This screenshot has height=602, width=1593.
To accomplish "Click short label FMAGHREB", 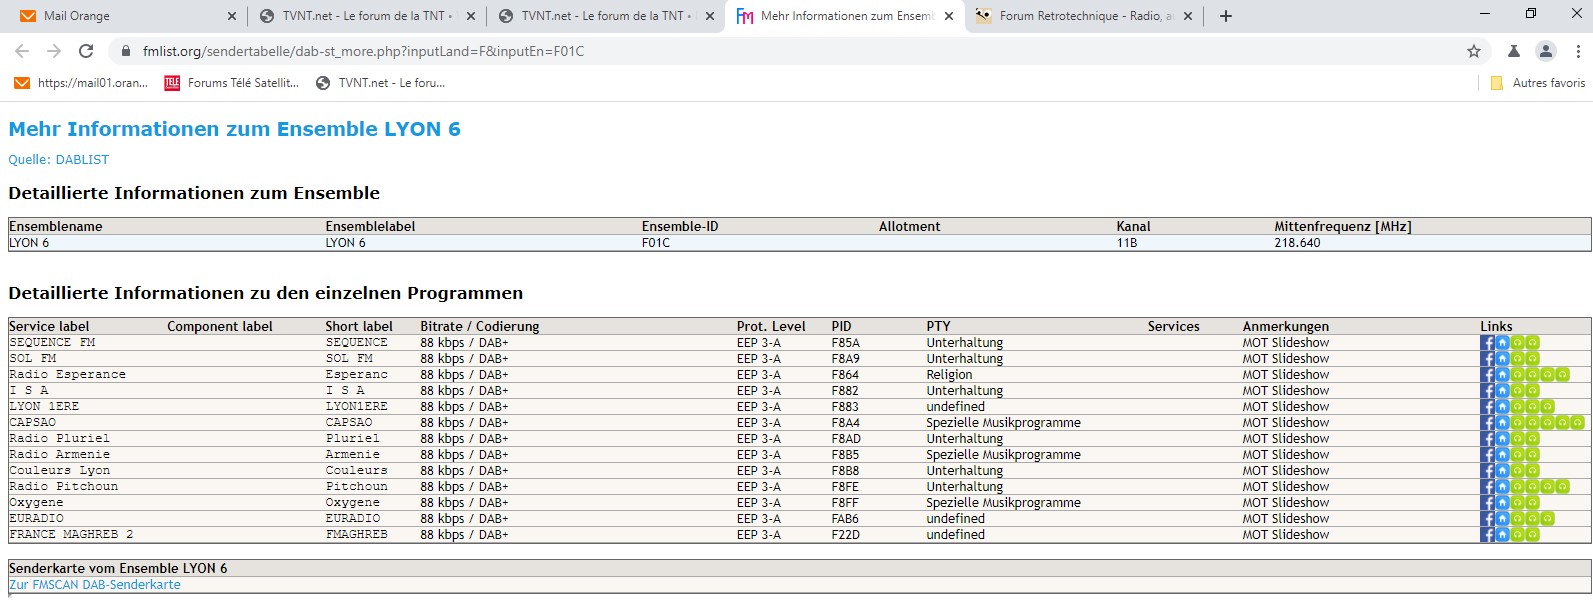I will point(356,535).
